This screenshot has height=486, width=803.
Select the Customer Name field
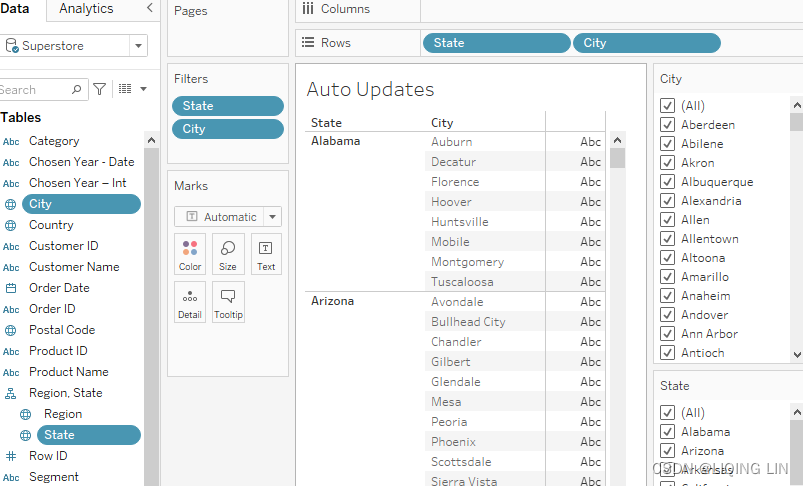74,267
